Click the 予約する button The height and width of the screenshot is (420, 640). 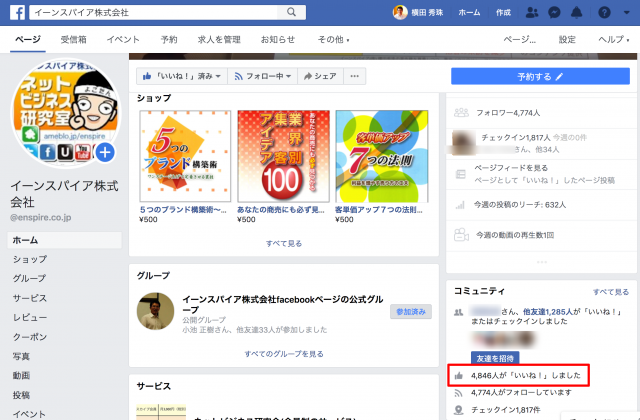click(x=540, y=76)
